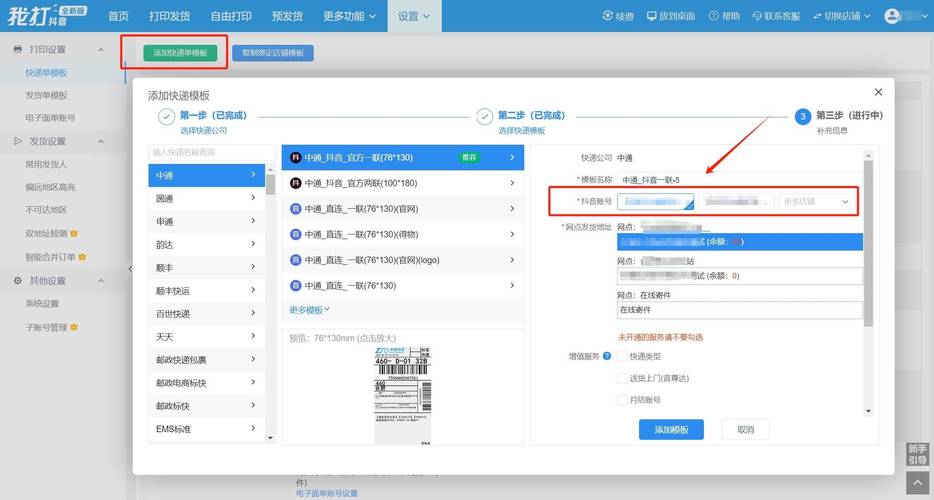Image resolution: width=934 pixels, height=500 pixels.
Task: Click the crown icon next to 子账号管理
Action: [x=74, y=327]
